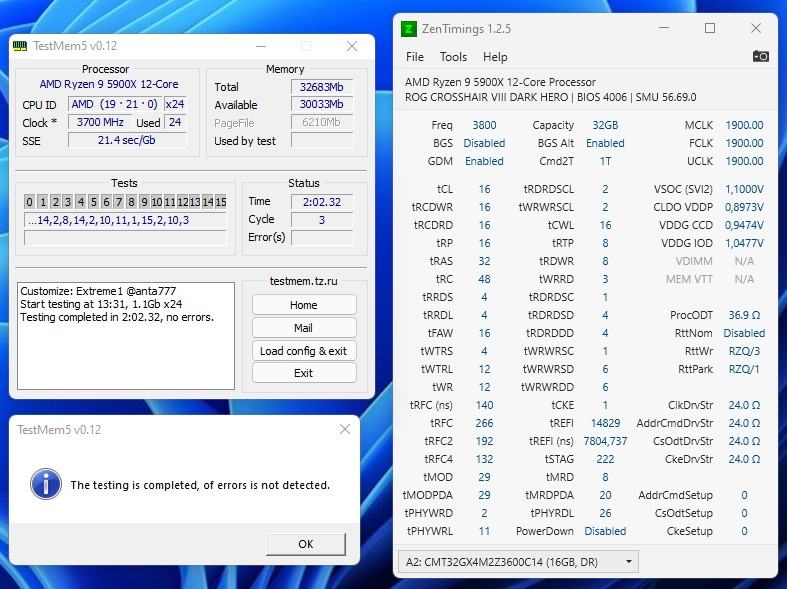Click the blue information icon in dialog
787x589 pixels.
point(46,484)
